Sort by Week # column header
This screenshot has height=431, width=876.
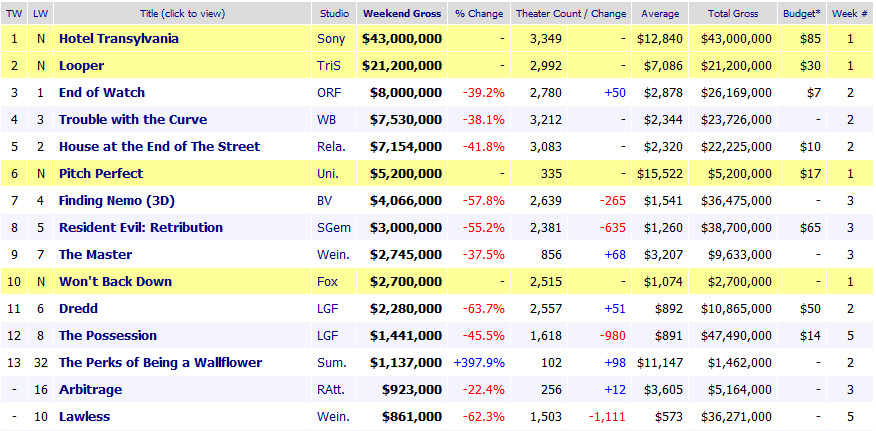850,13
